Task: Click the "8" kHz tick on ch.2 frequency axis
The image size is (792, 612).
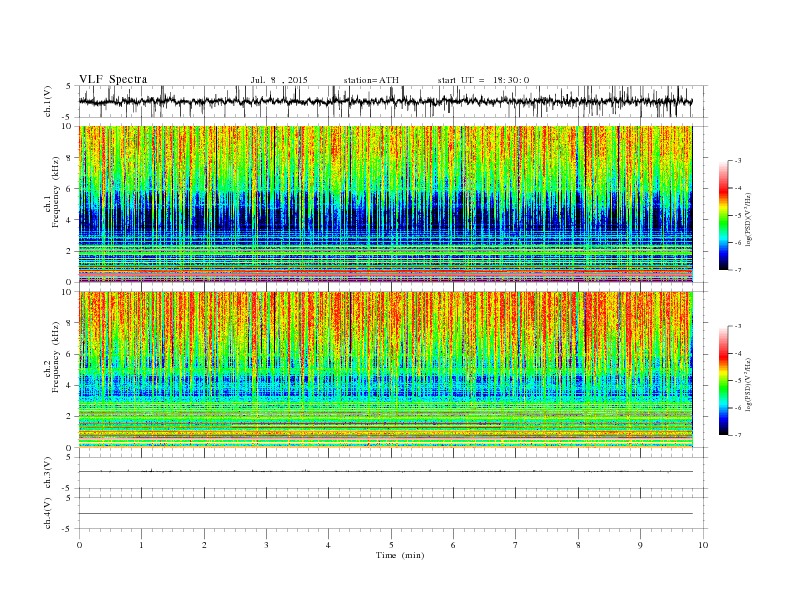Action: (70, 323)
